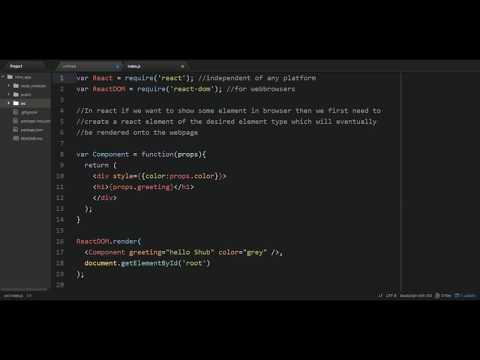
Task: Expand the first subfolder in the tree
Action: tap(9, 86)
